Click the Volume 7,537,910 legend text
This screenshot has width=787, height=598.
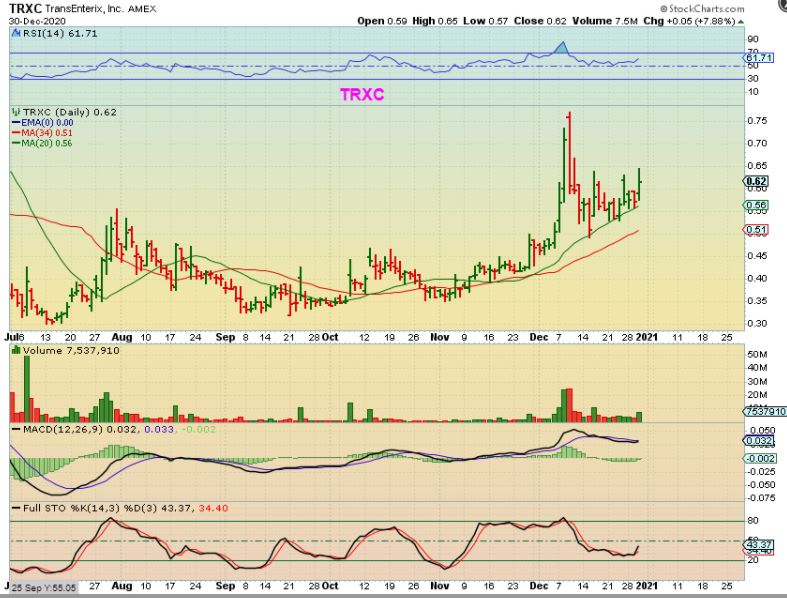(x=71, y=350)
